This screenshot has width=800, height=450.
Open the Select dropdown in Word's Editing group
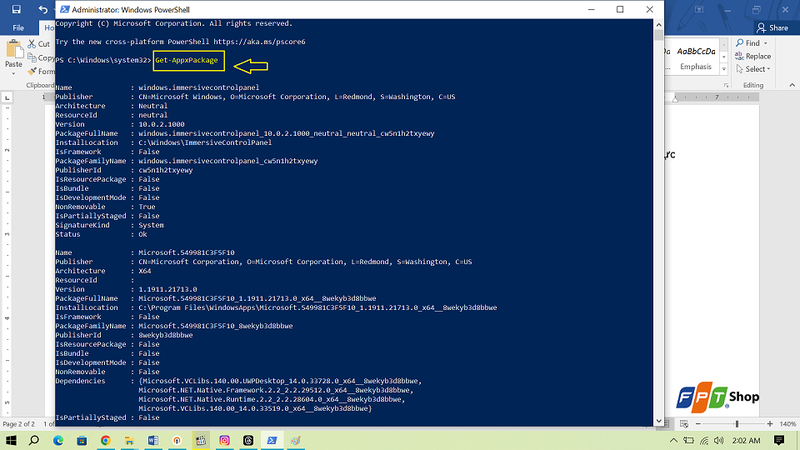(753, 69)
